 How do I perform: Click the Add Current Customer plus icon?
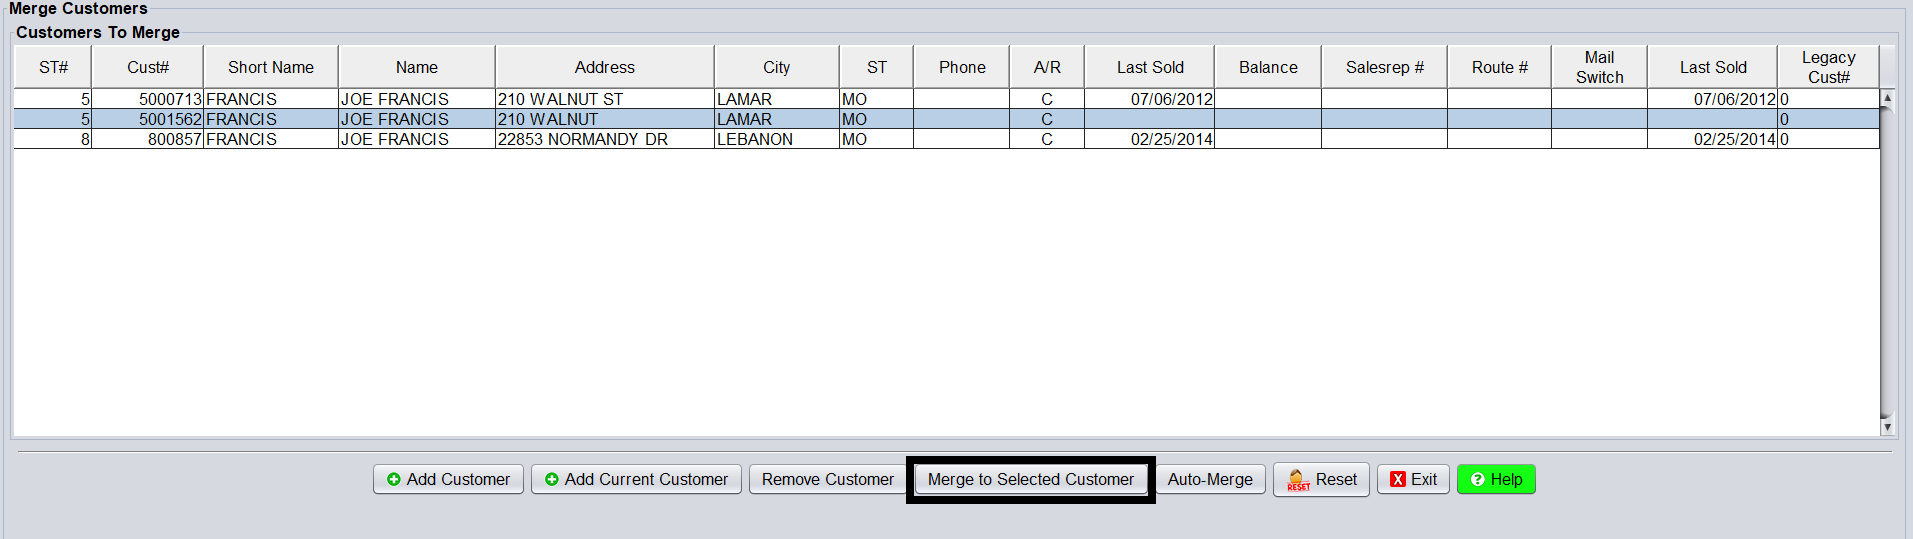552,480
